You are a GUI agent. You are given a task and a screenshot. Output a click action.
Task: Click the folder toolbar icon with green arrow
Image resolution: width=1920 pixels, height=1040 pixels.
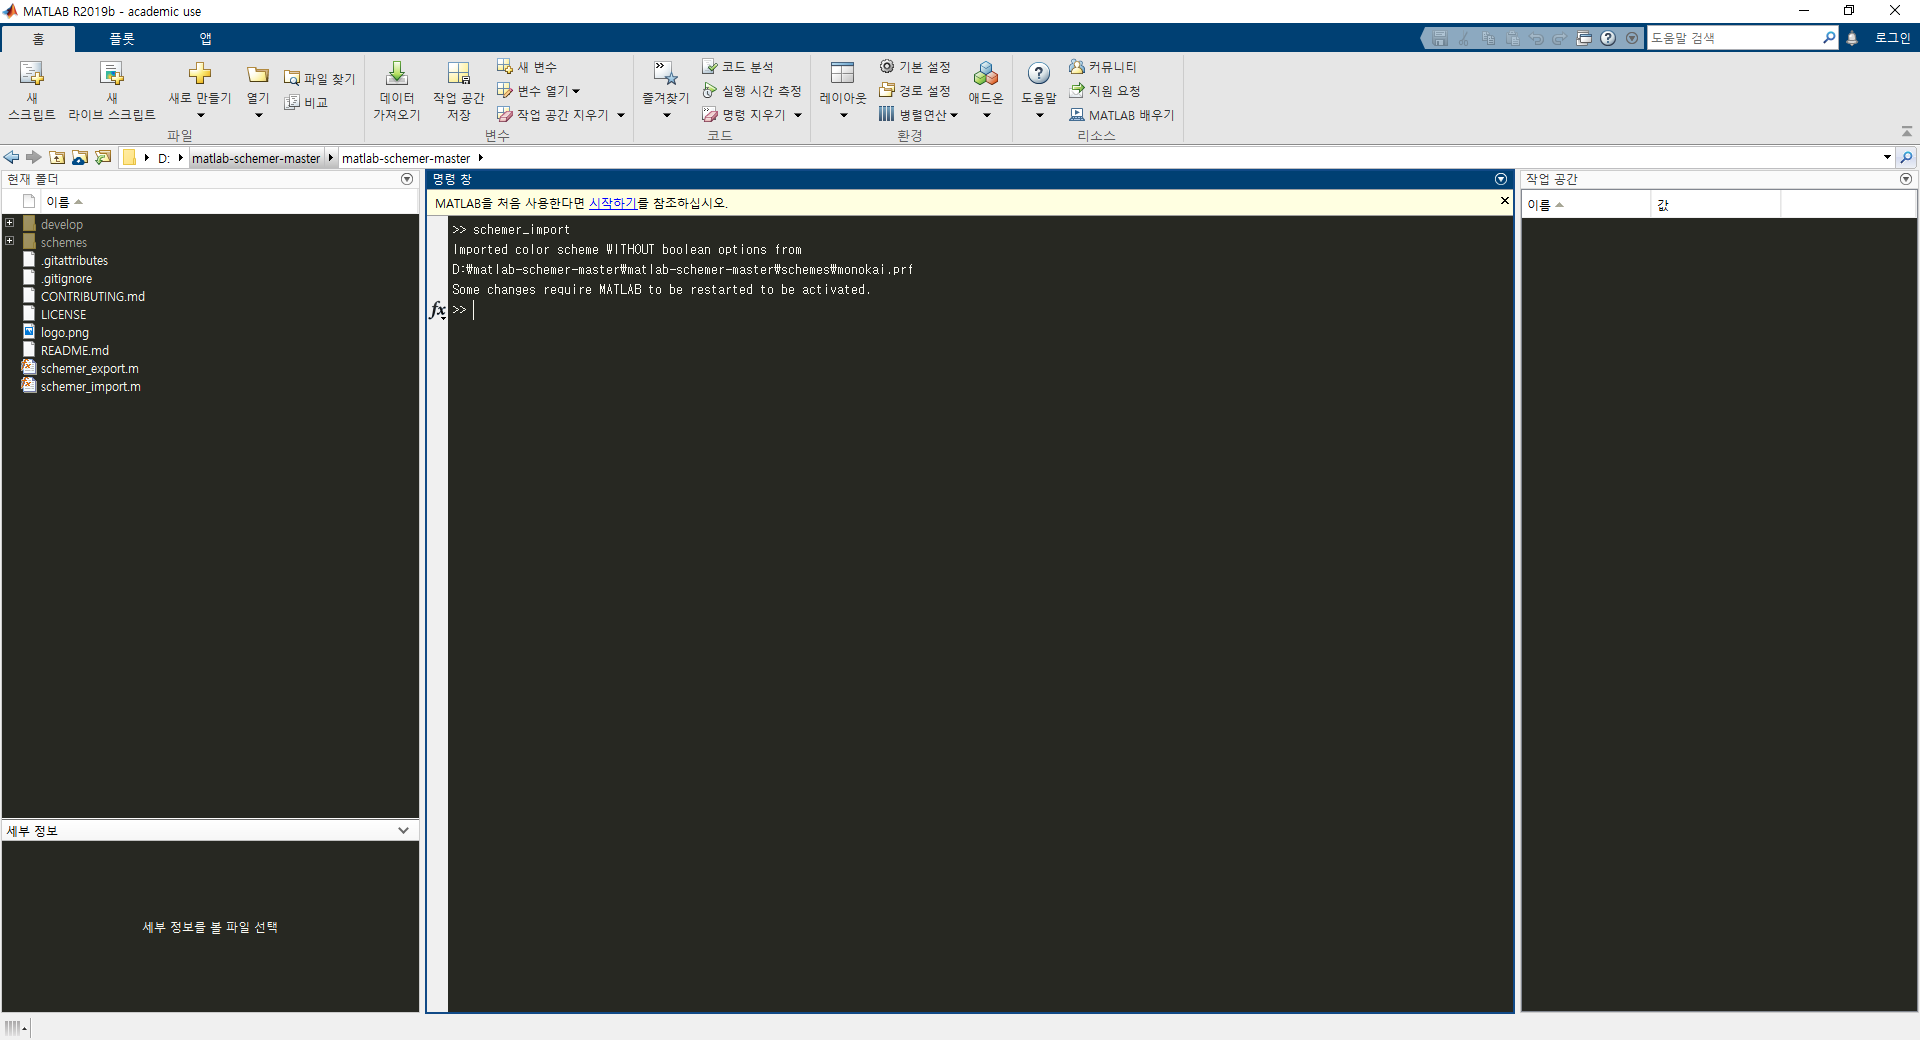click(102, 157)
